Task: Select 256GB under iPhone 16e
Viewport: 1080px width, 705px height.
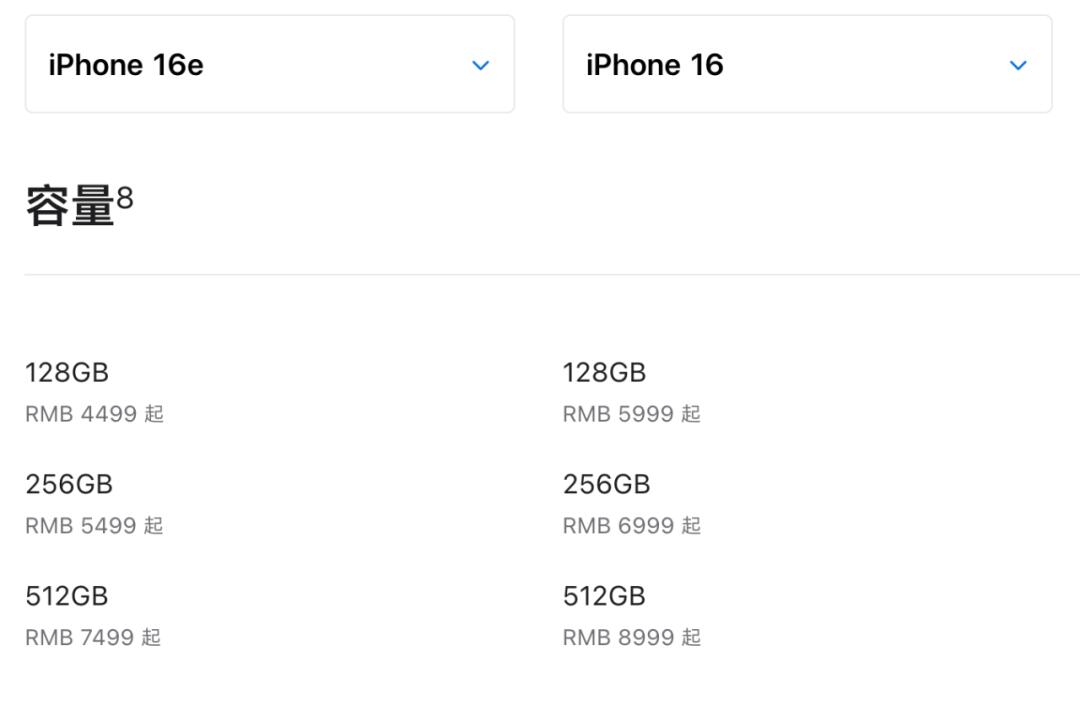Action: pos(69,485)
